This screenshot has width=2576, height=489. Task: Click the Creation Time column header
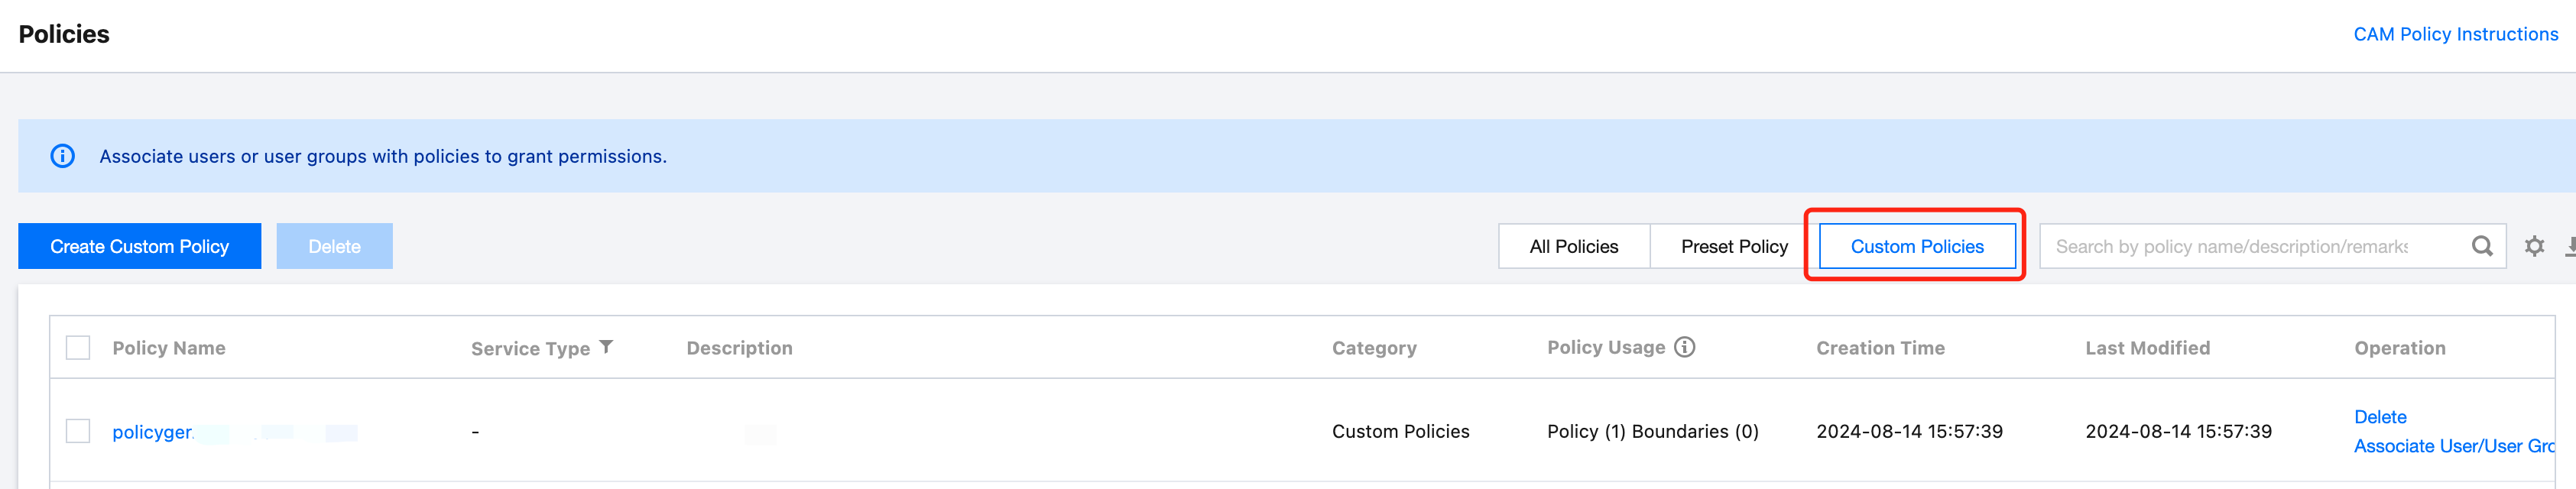(1880, 348)
